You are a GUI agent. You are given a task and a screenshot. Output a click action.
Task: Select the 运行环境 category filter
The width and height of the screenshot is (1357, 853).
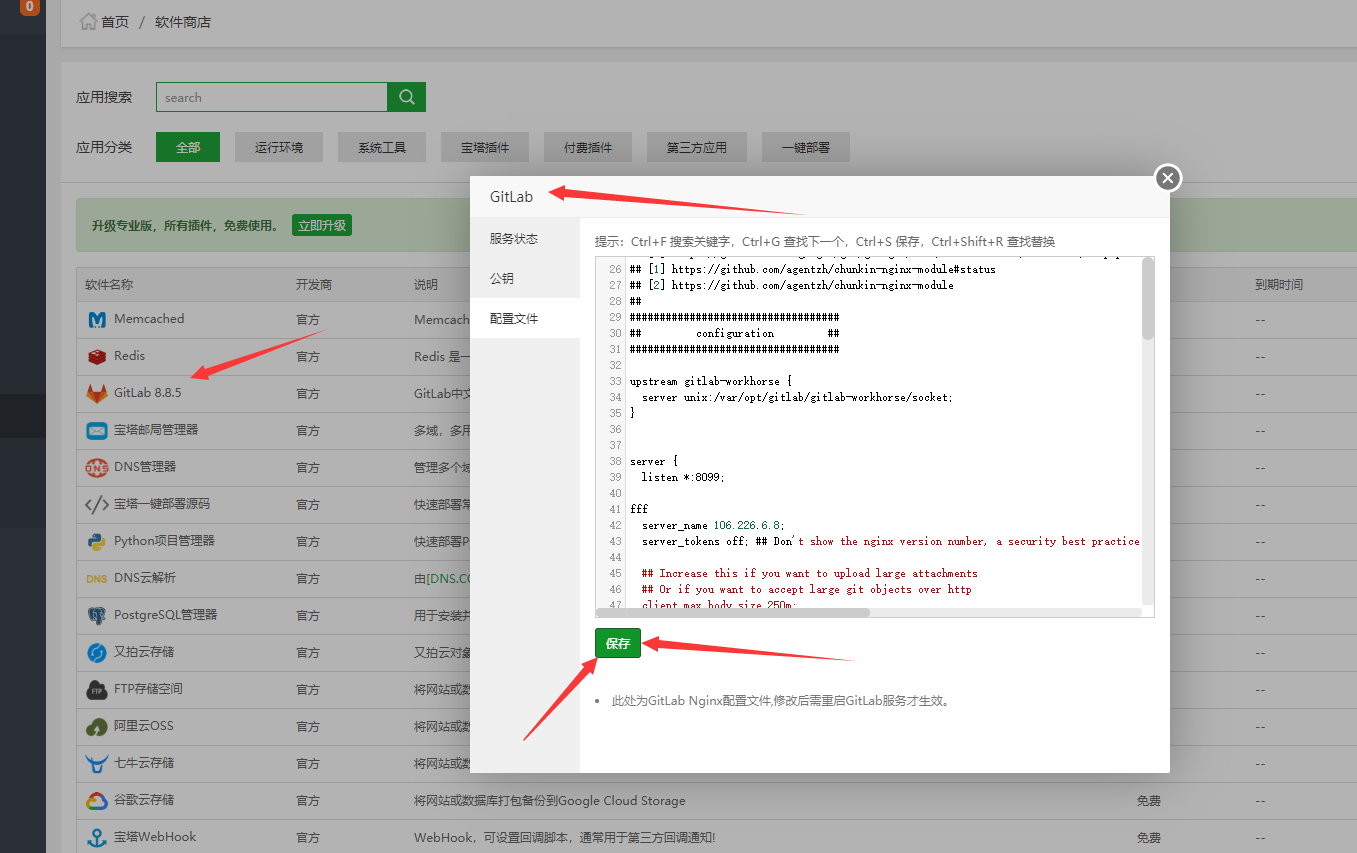(x=278, y=146)
